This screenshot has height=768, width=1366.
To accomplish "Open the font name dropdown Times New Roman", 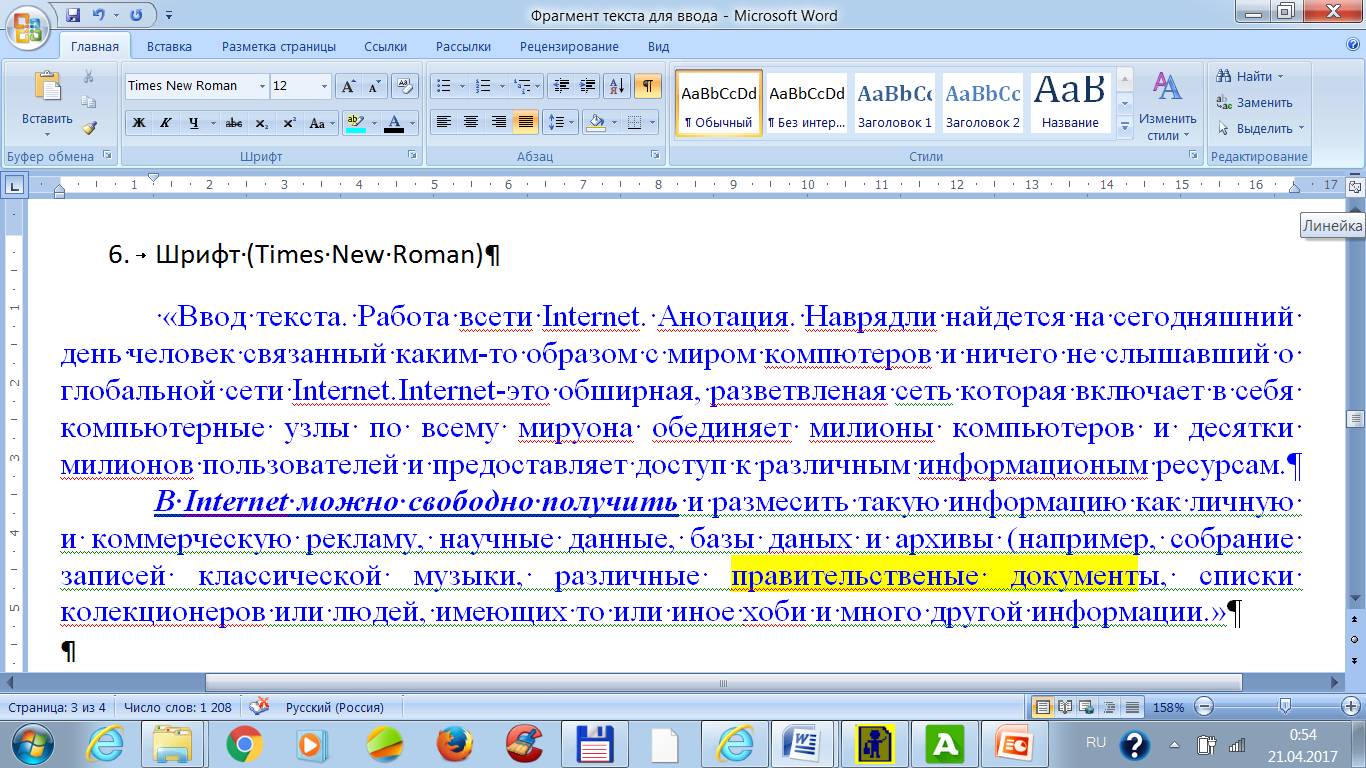I will pyautogui.click(x=262, y=86).
